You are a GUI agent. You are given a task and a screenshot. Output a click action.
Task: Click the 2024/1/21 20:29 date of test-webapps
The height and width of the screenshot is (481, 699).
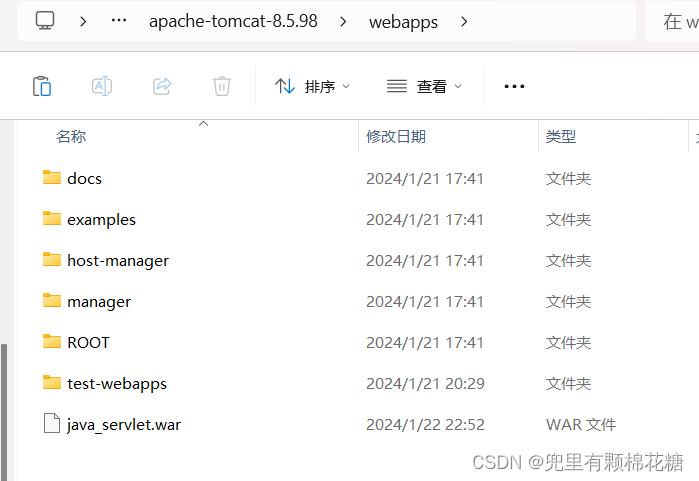pos(425,384)
